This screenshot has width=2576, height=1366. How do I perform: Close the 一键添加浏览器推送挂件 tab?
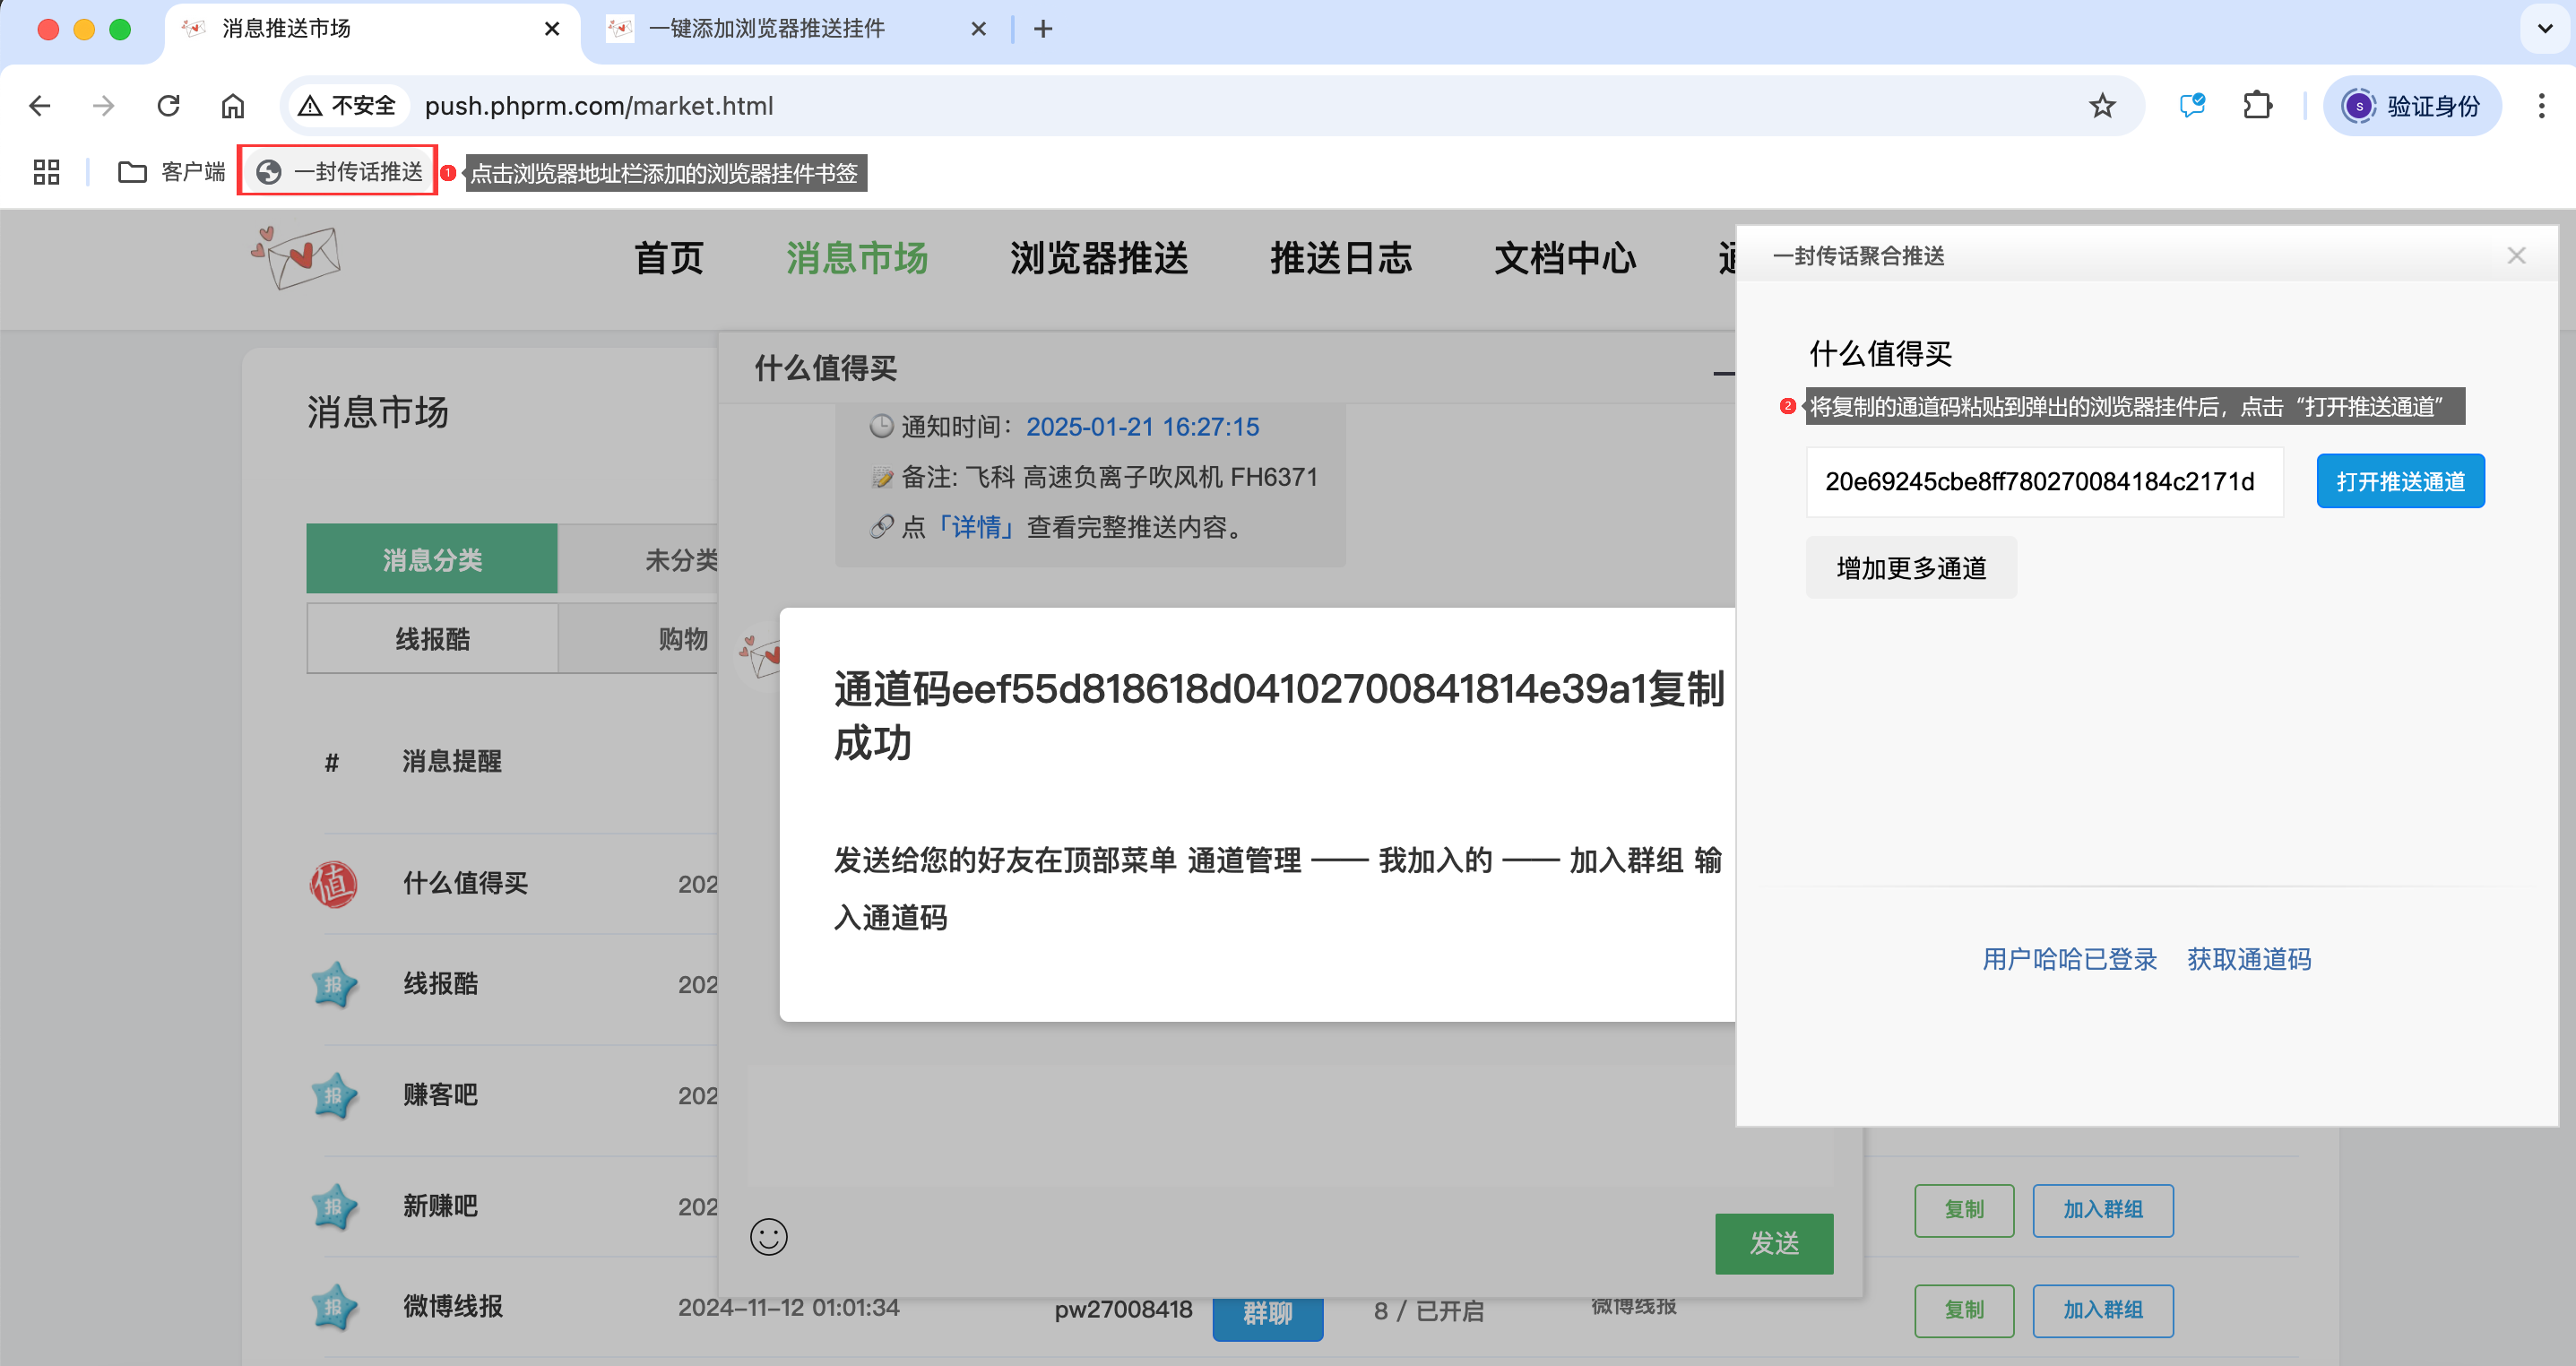(x=978, y=29)
